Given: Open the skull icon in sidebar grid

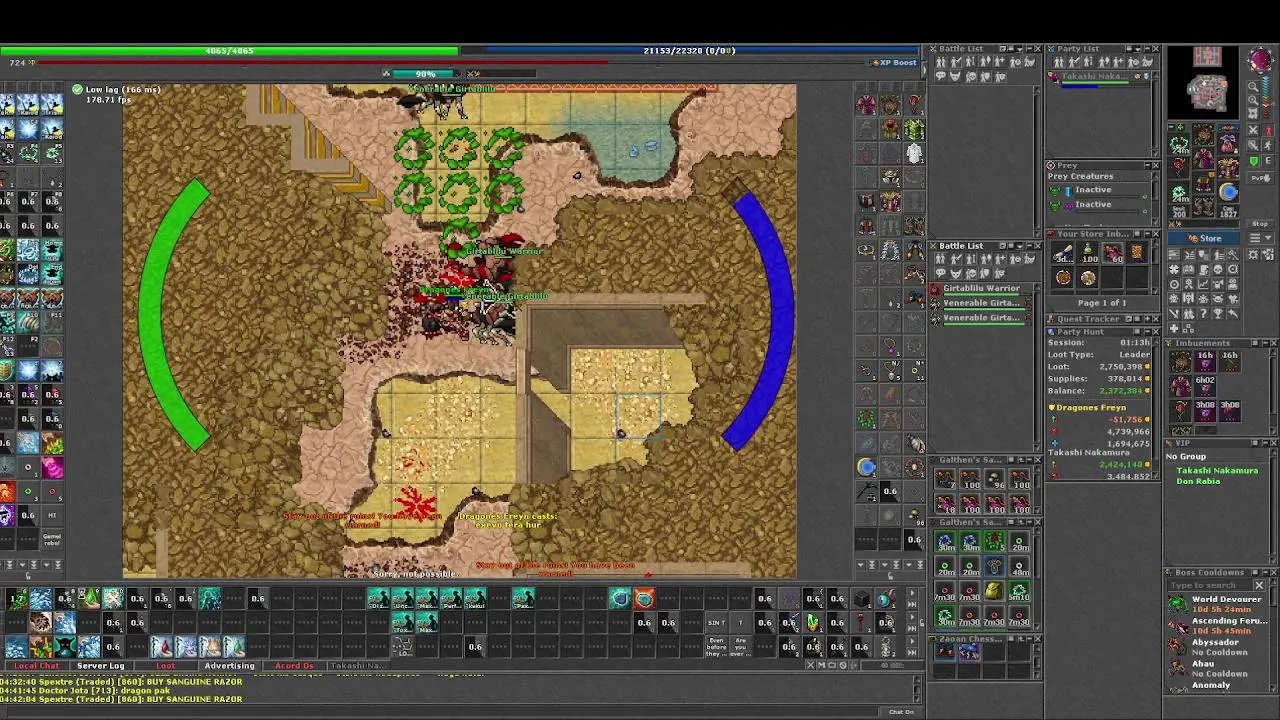Looking at the screenshot, I should (1217, 269).
